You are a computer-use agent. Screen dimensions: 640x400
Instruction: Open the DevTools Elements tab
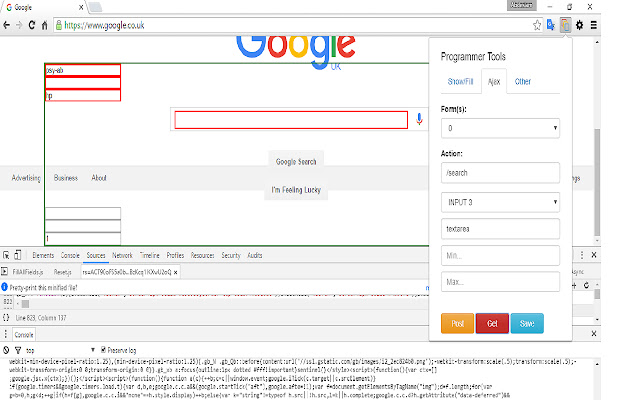click(43, 256)
